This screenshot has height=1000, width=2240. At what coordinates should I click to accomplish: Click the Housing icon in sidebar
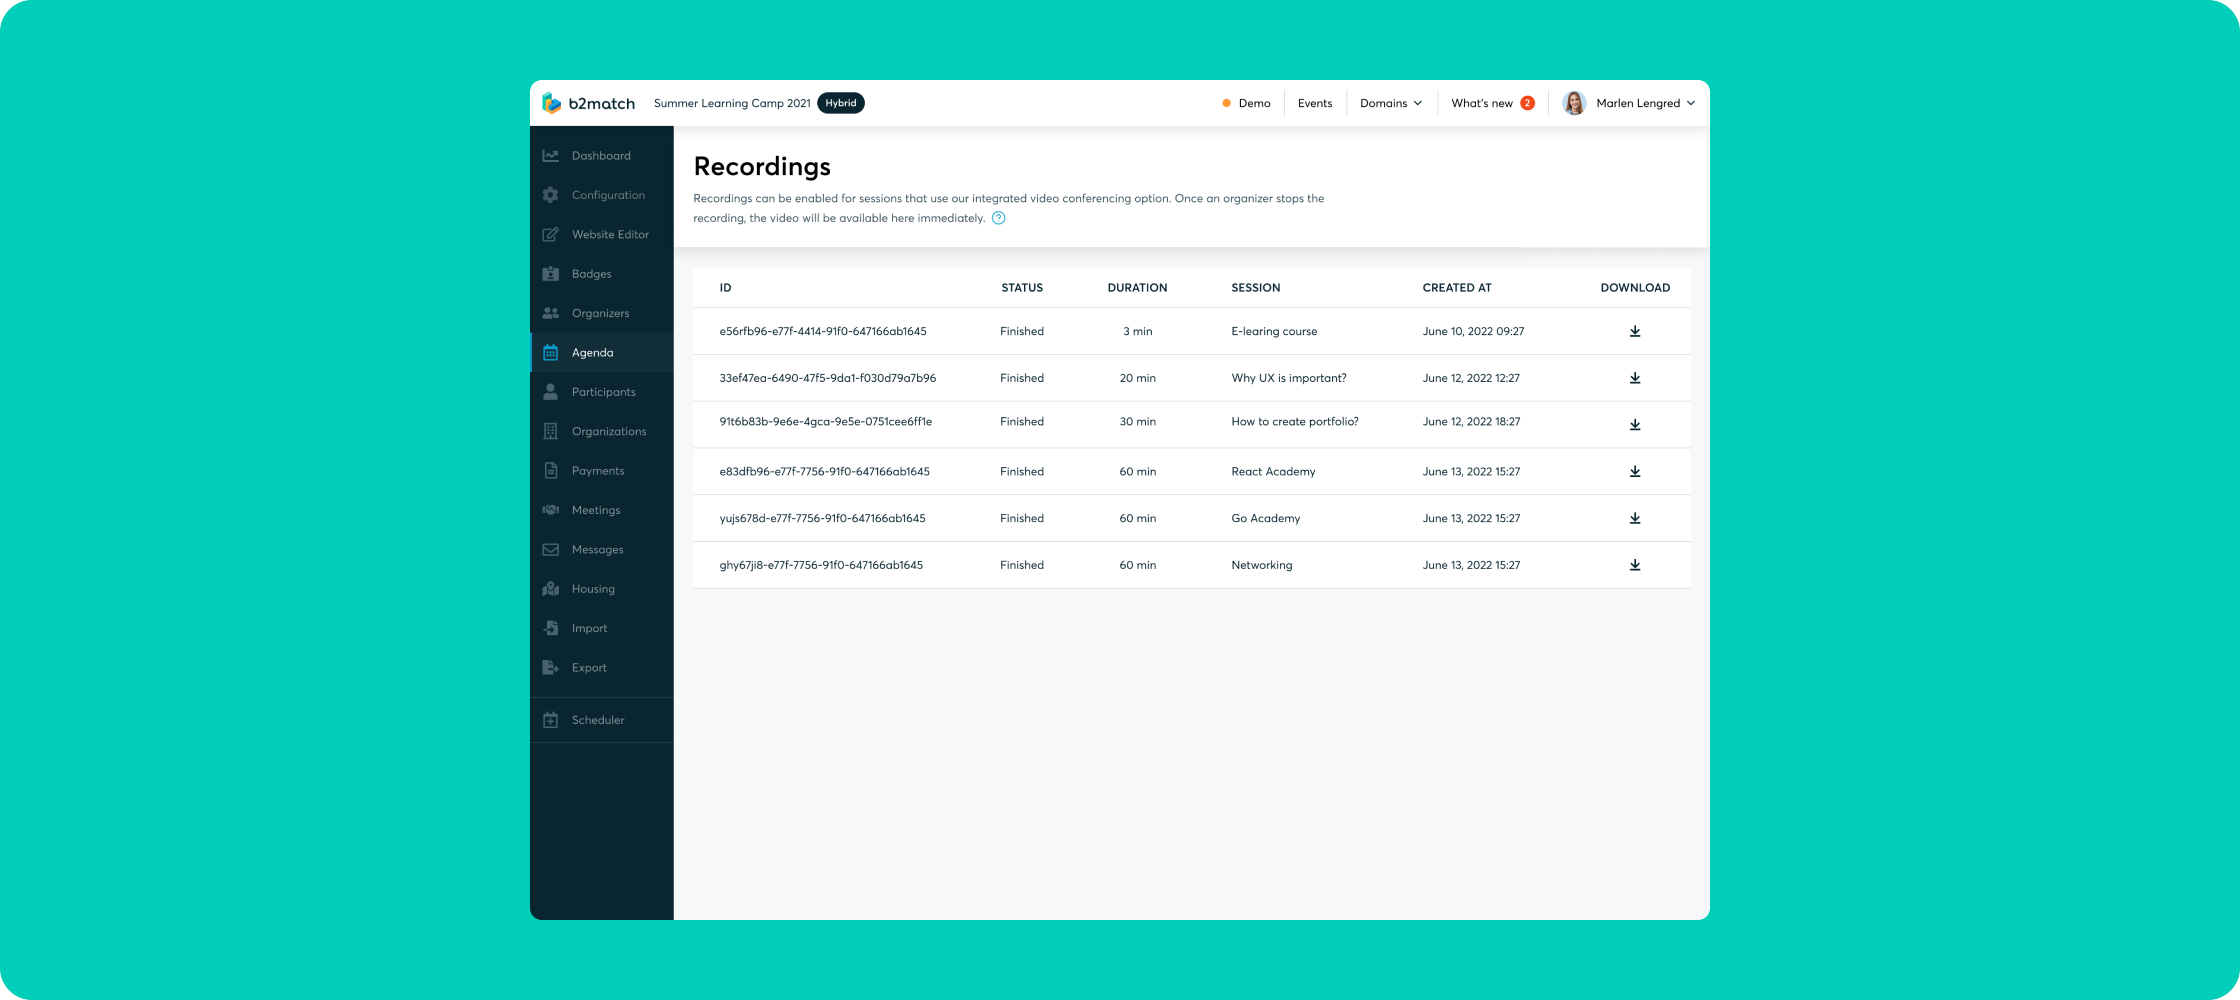tap(550, 589)
